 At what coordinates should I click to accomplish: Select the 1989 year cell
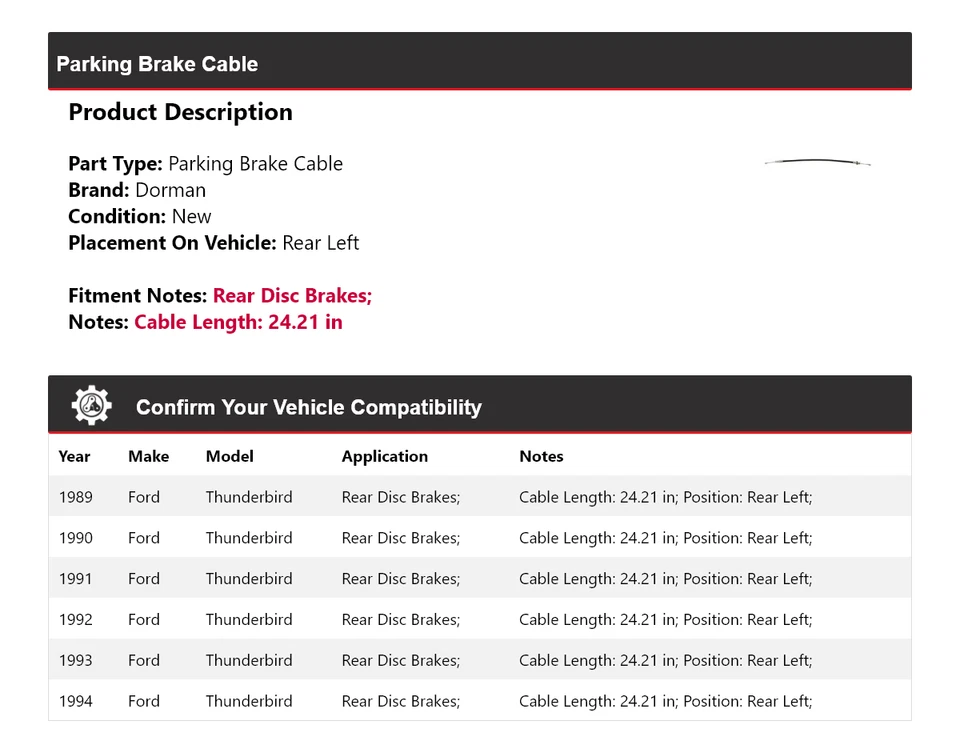click(x=75, y=497)
